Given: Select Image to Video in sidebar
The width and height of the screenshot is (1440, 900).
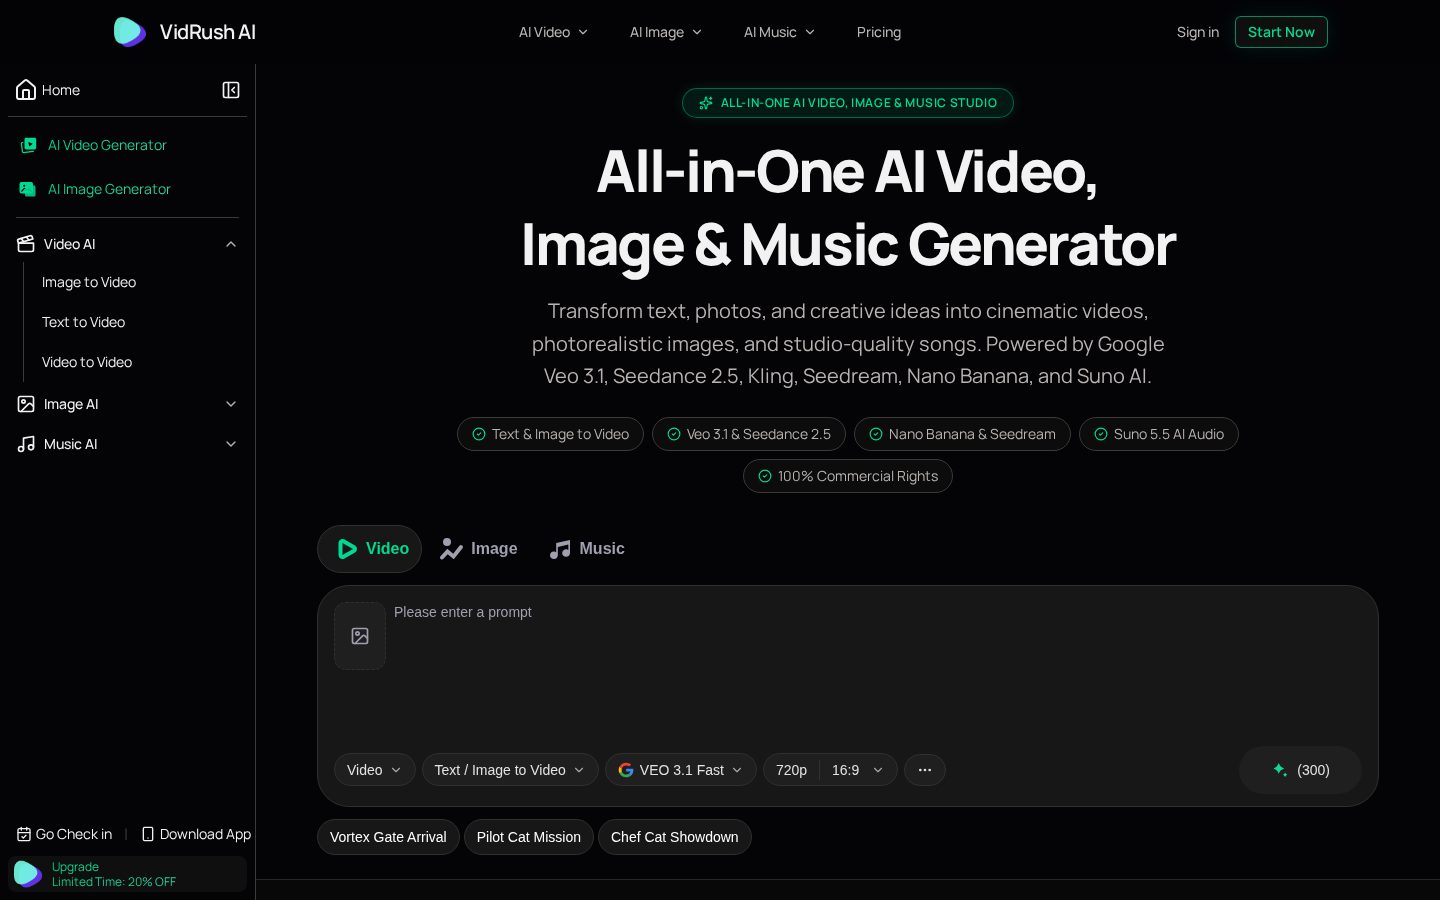Looking at the screenshot, I should (89, 282).
